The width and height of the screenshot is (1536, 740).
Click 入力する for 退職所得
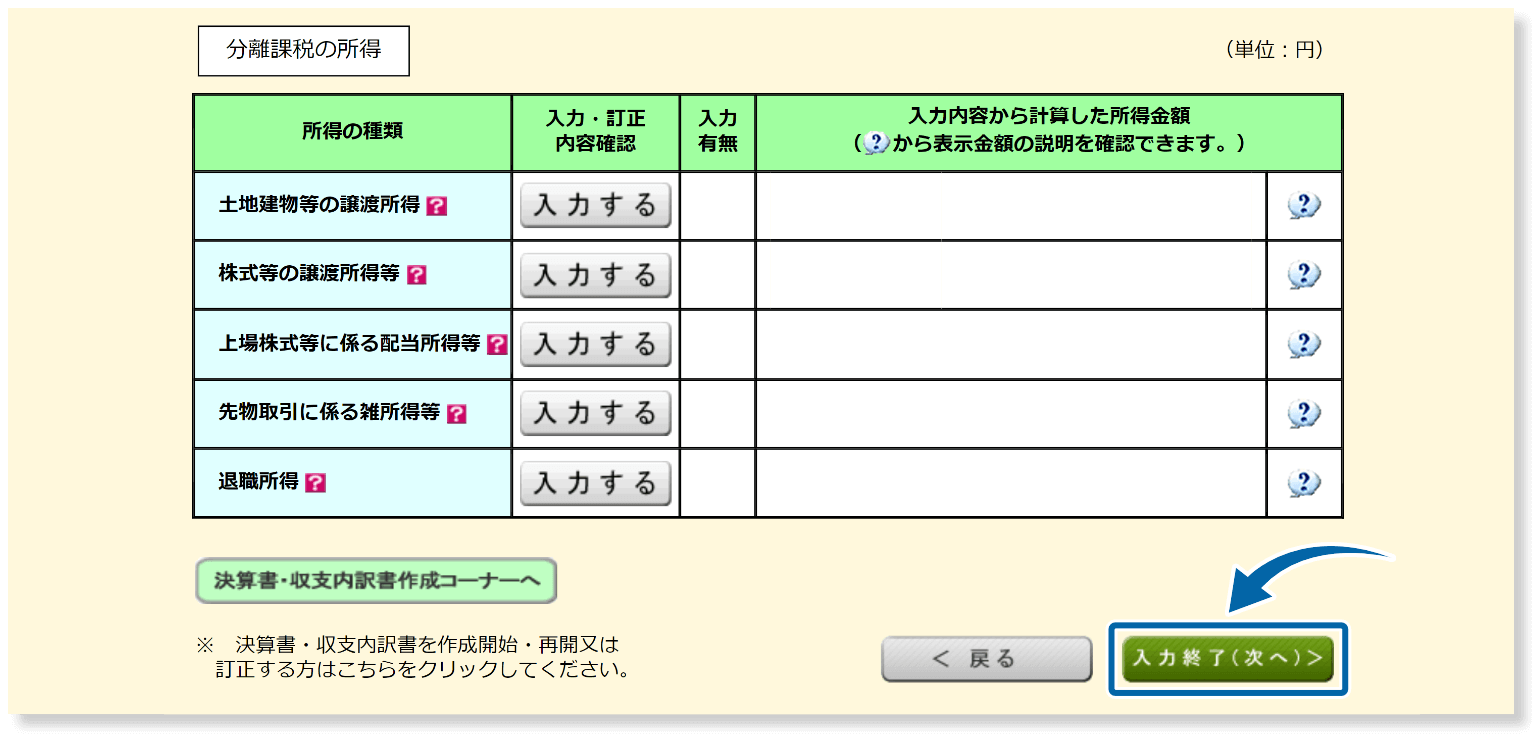(x=595, y=483)
